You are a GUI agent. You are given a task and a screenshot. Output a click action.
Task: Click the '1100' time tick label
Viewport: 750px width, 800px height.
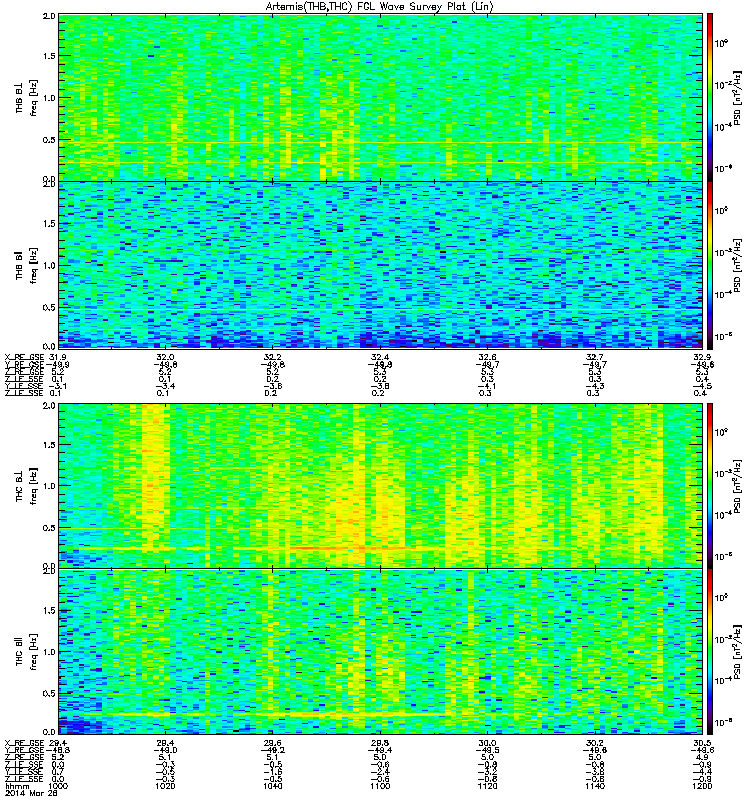click(380, 786)
